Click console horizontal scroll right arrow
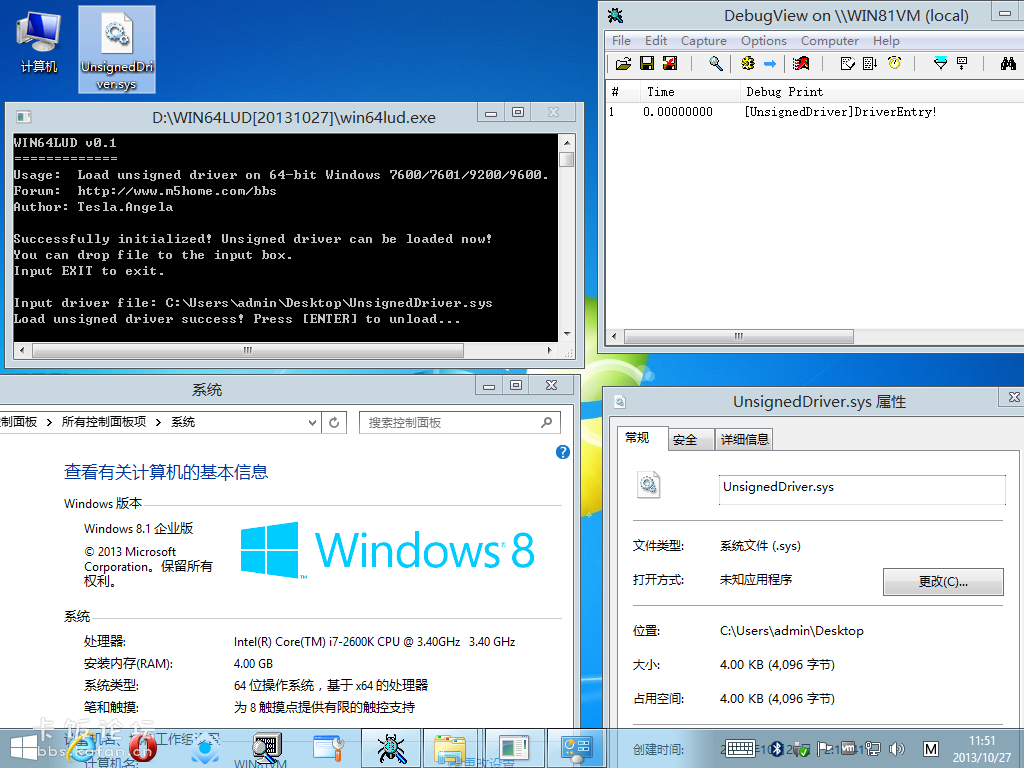This screenshot has height=768, width=1024. click(x=550, y=351)
